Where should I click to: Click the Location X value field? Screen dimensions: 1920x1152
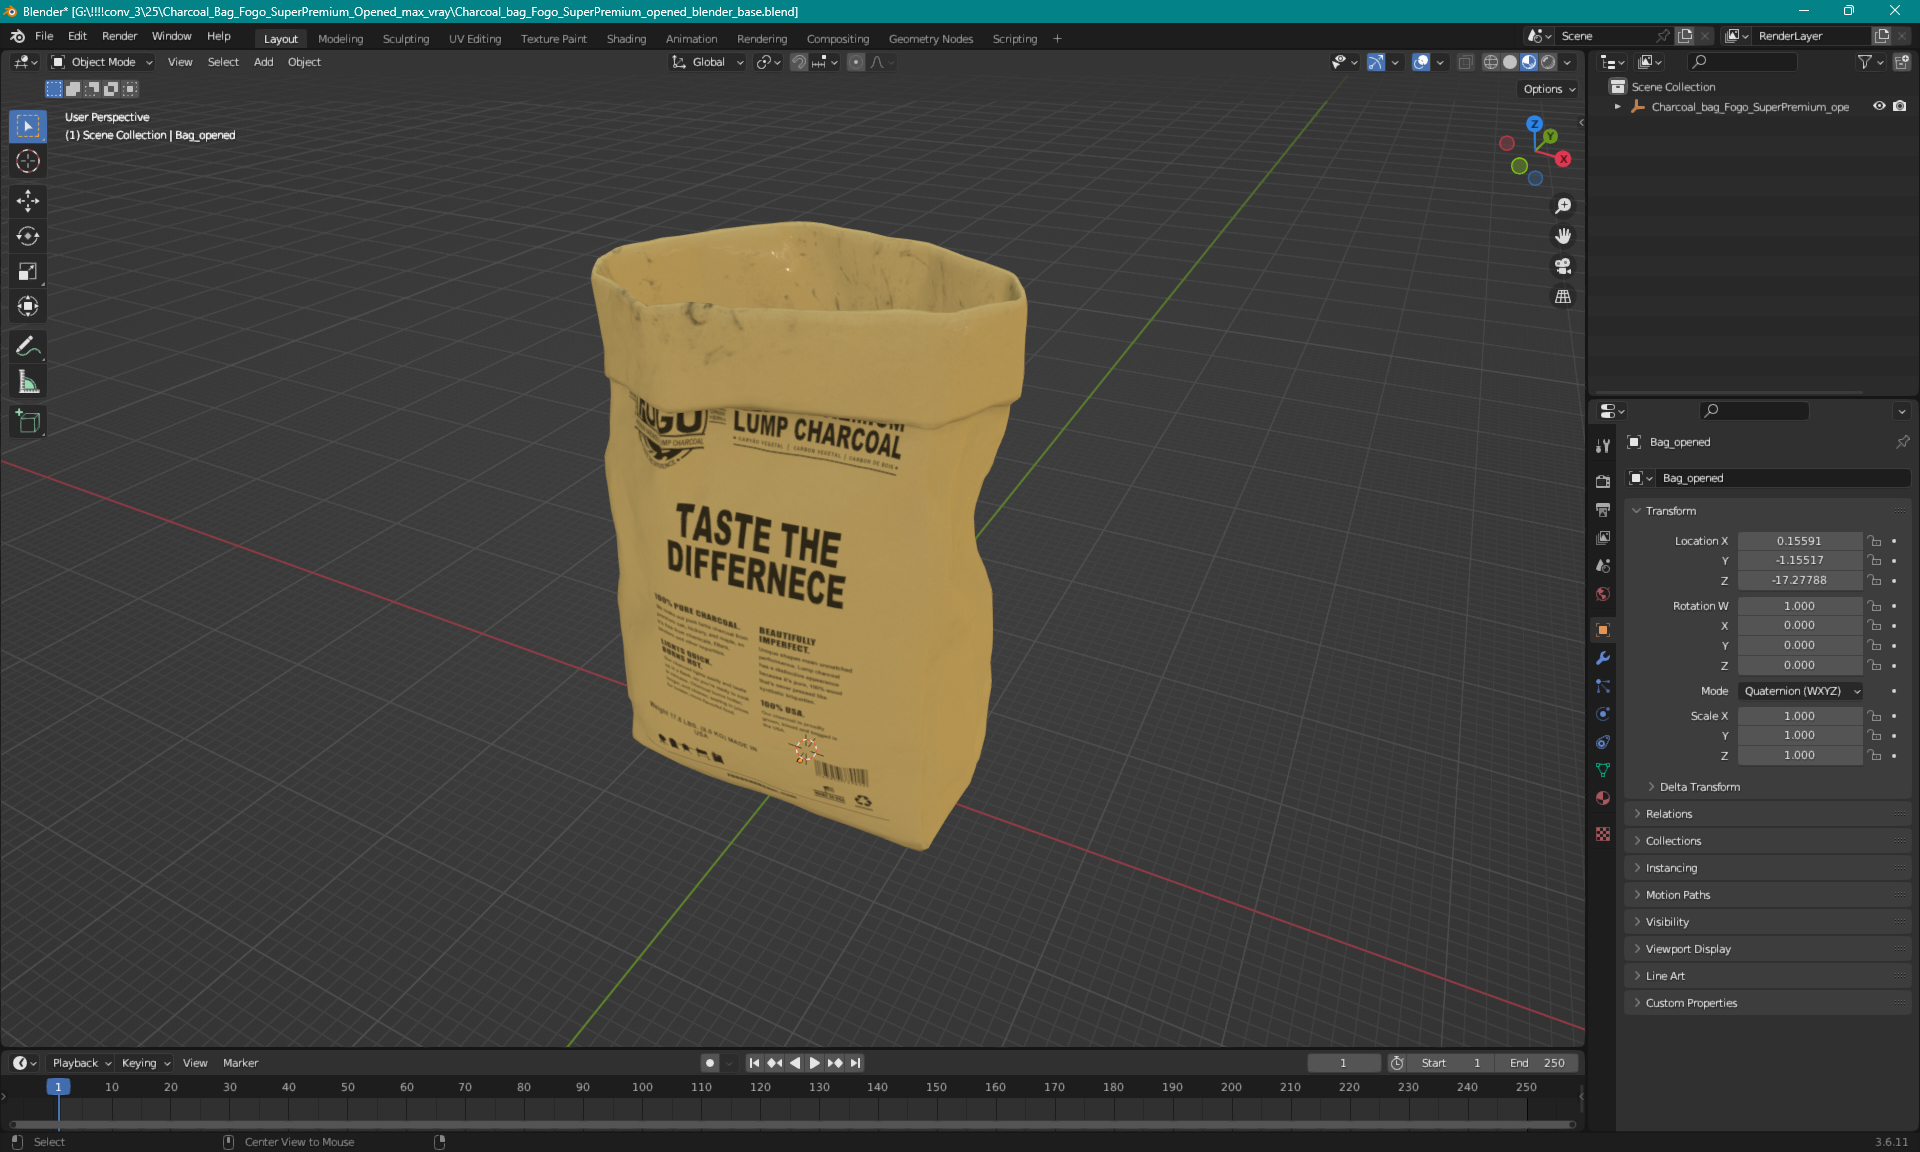(1799, 541)
